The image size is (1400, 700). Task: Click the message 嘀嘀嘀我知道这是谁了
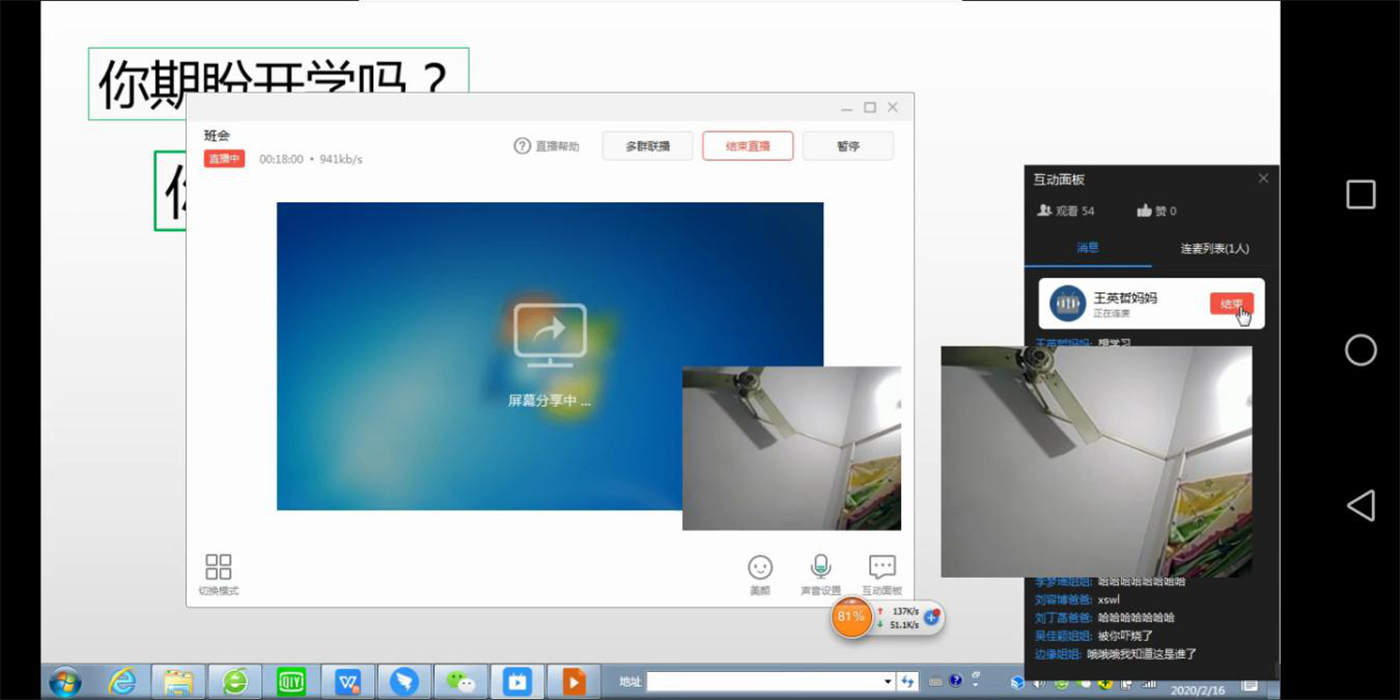[1142, 654]
